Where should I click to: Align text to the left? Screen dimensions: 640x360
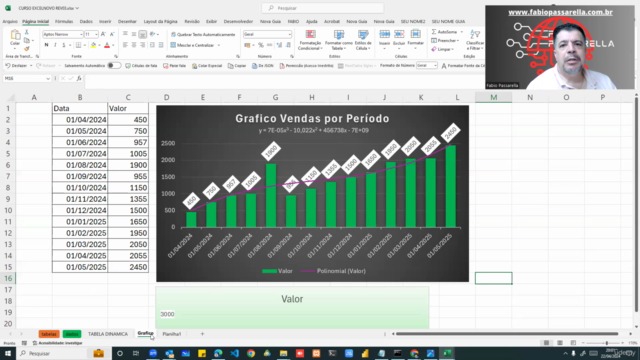click(125, 45)
